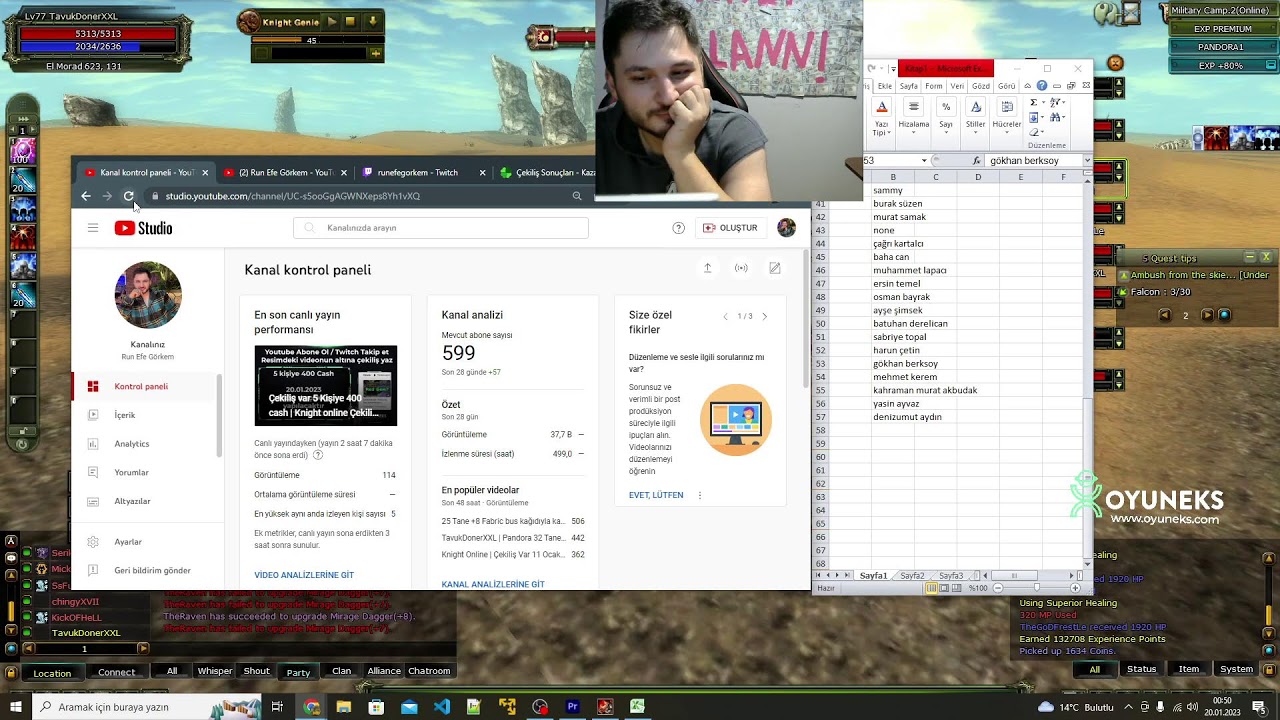1280x720 pixels.
Task: Expand the Stiller group in Excel
Action: [976, 118]
